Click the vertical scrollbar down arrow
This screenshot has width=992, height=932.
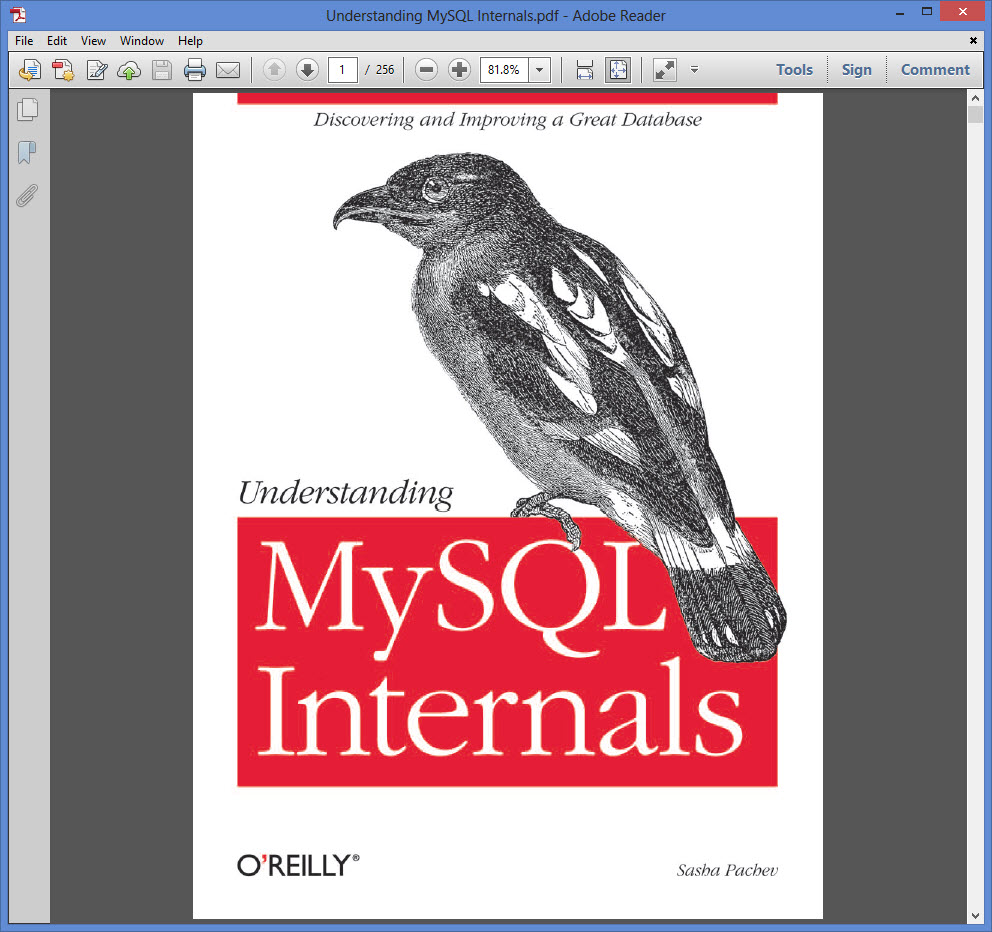click(x=975, y=916)
